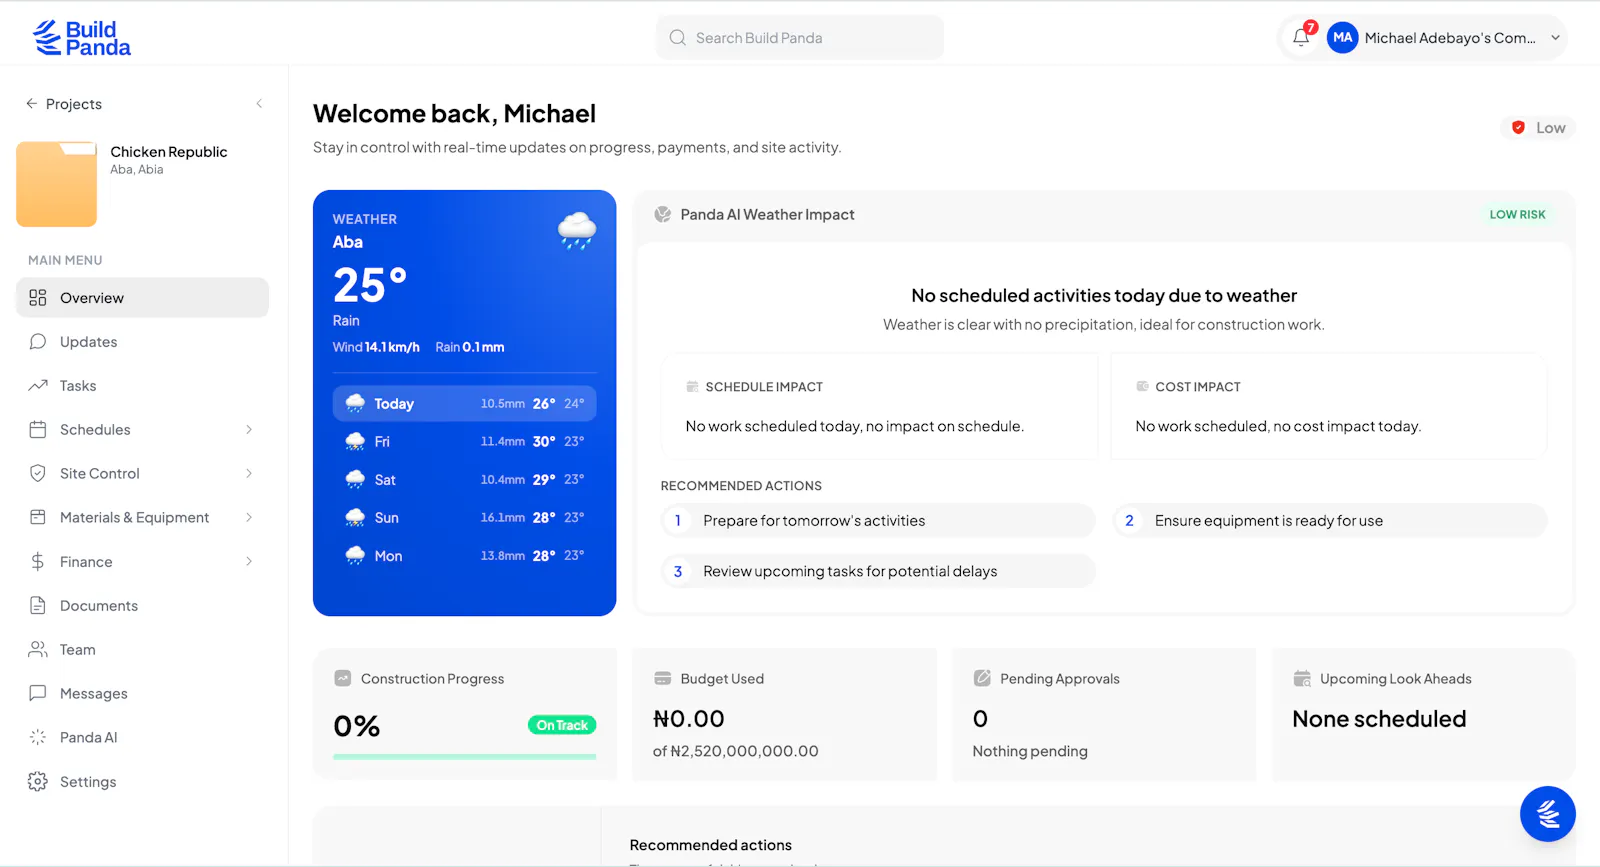Click the Mon forecast row
1600x867 pixels.
(x=464, y=556)
